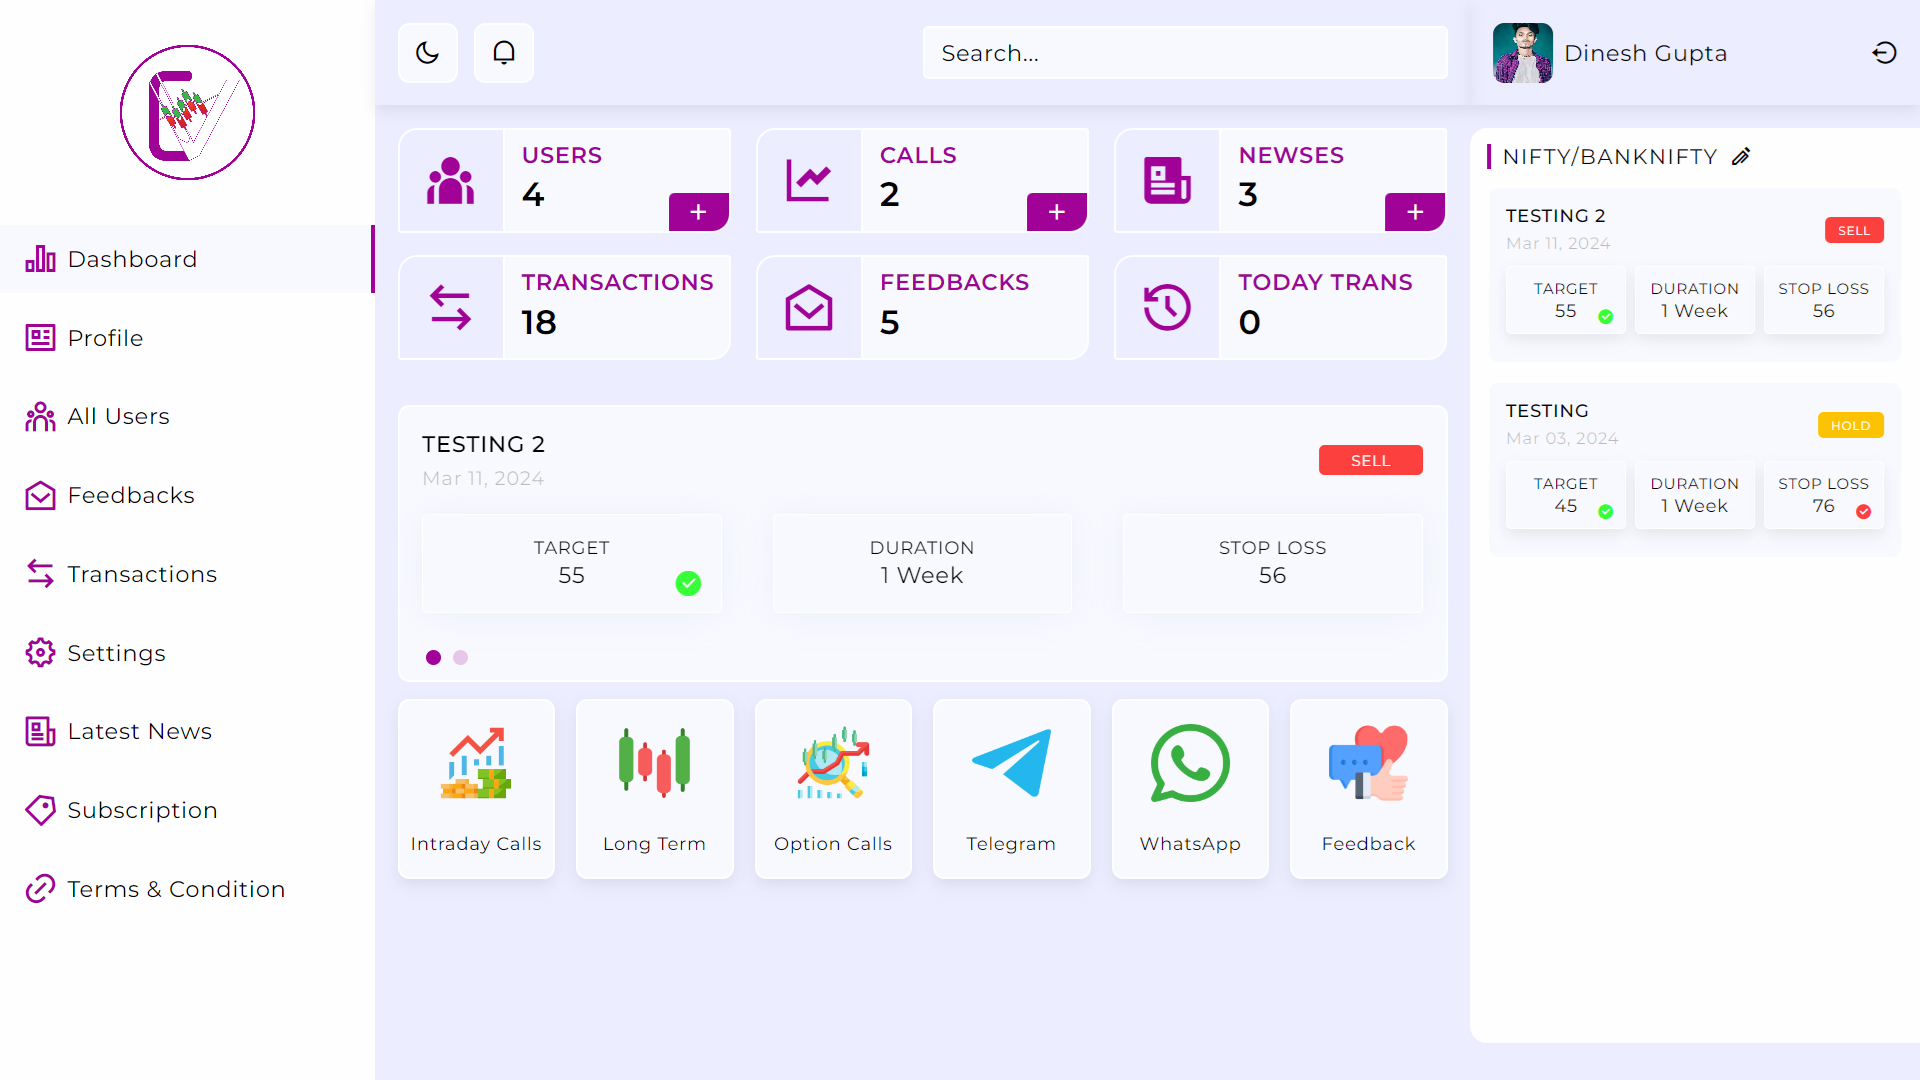
Task: Click the logout icon beside Dinesh Gupta
Action: (1884, 53)
